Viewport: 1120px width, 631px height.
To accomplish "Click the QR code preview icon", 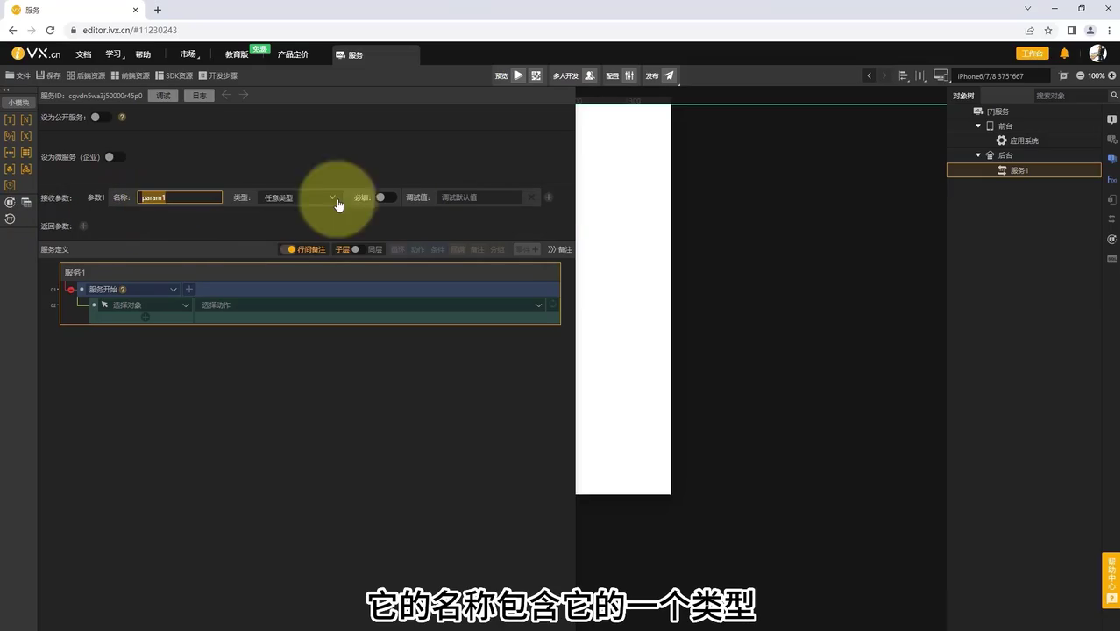I will pos(536,75).
